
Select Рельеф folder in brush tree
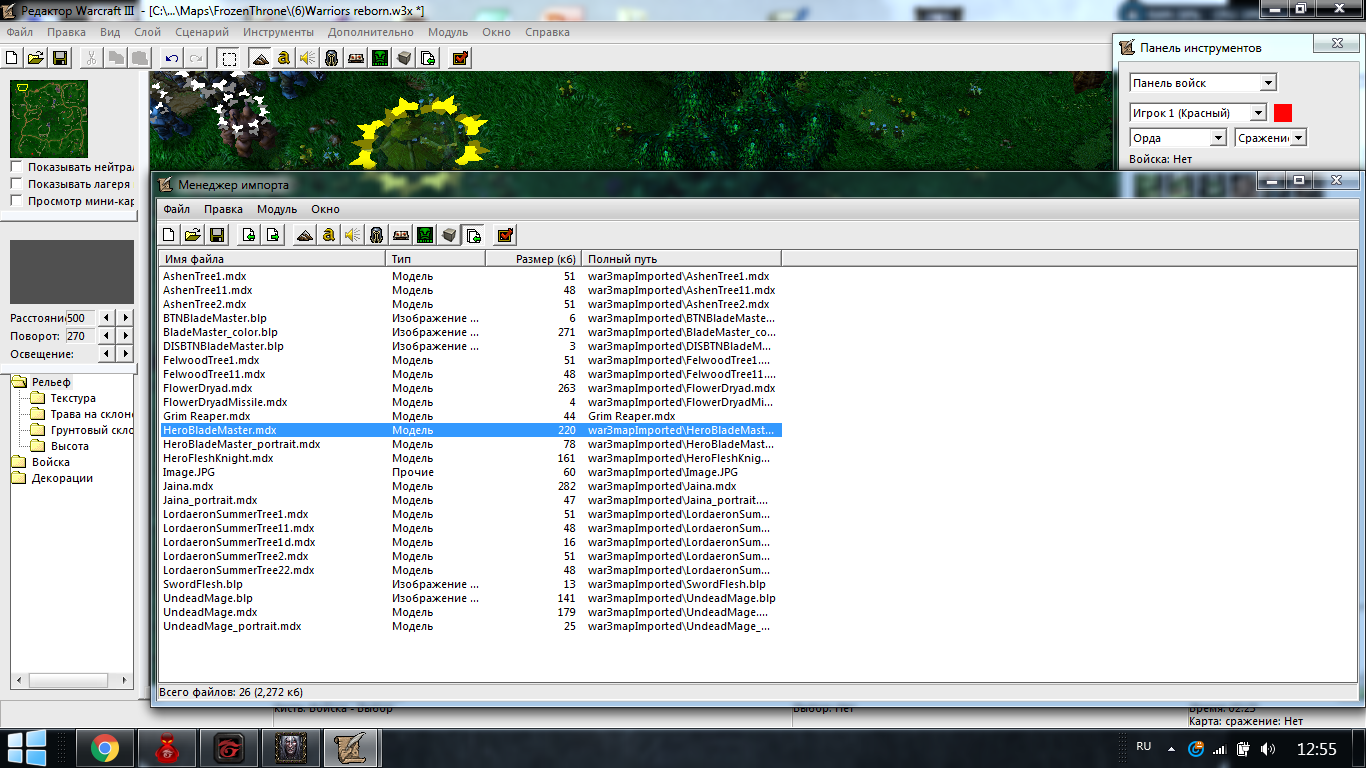pos(50,382)
